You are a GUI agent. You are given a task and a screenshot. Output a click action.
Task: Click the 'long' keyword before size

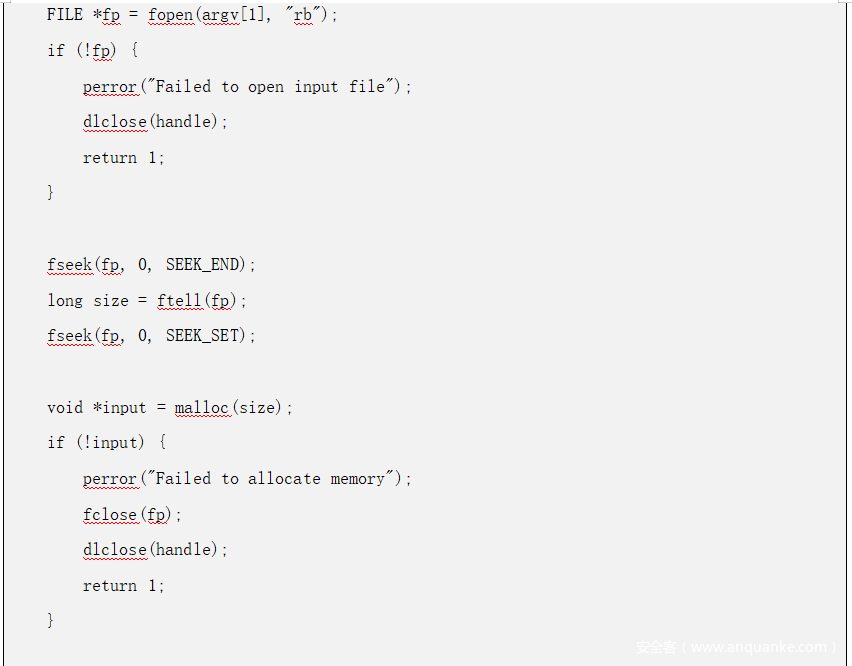coord(65,300)
